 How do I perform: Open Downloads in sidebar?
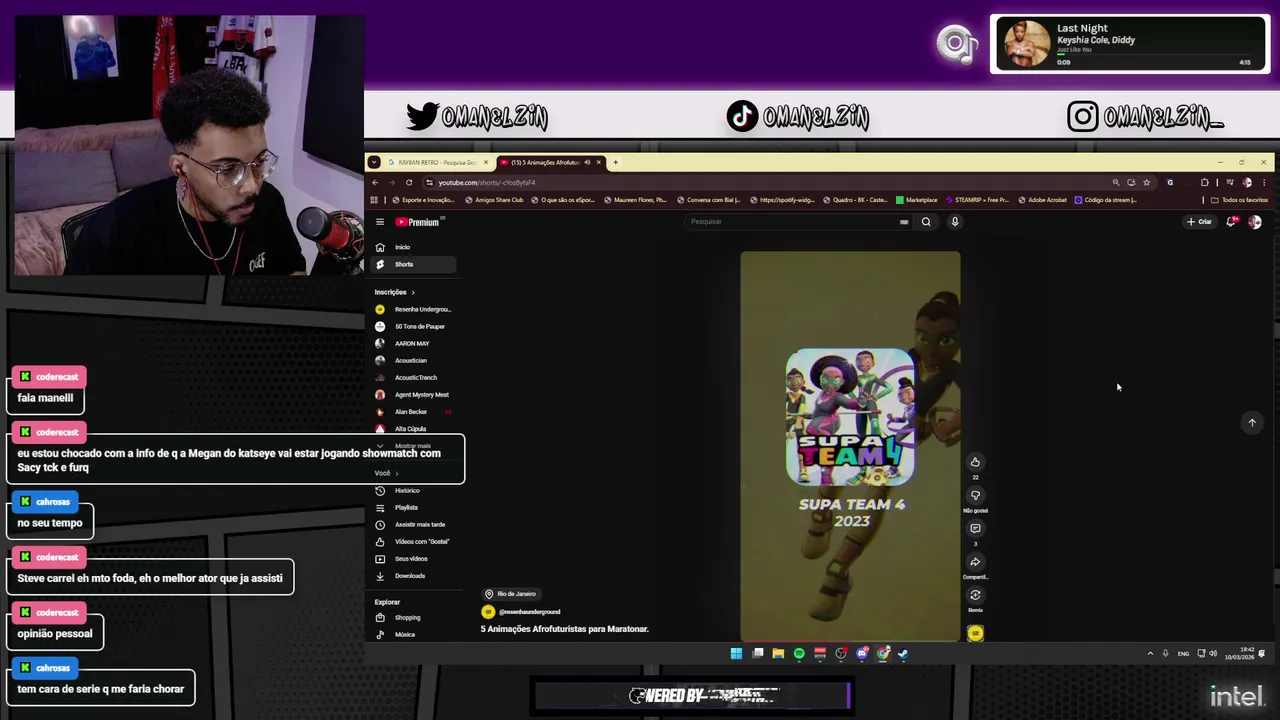pos(415,575)
